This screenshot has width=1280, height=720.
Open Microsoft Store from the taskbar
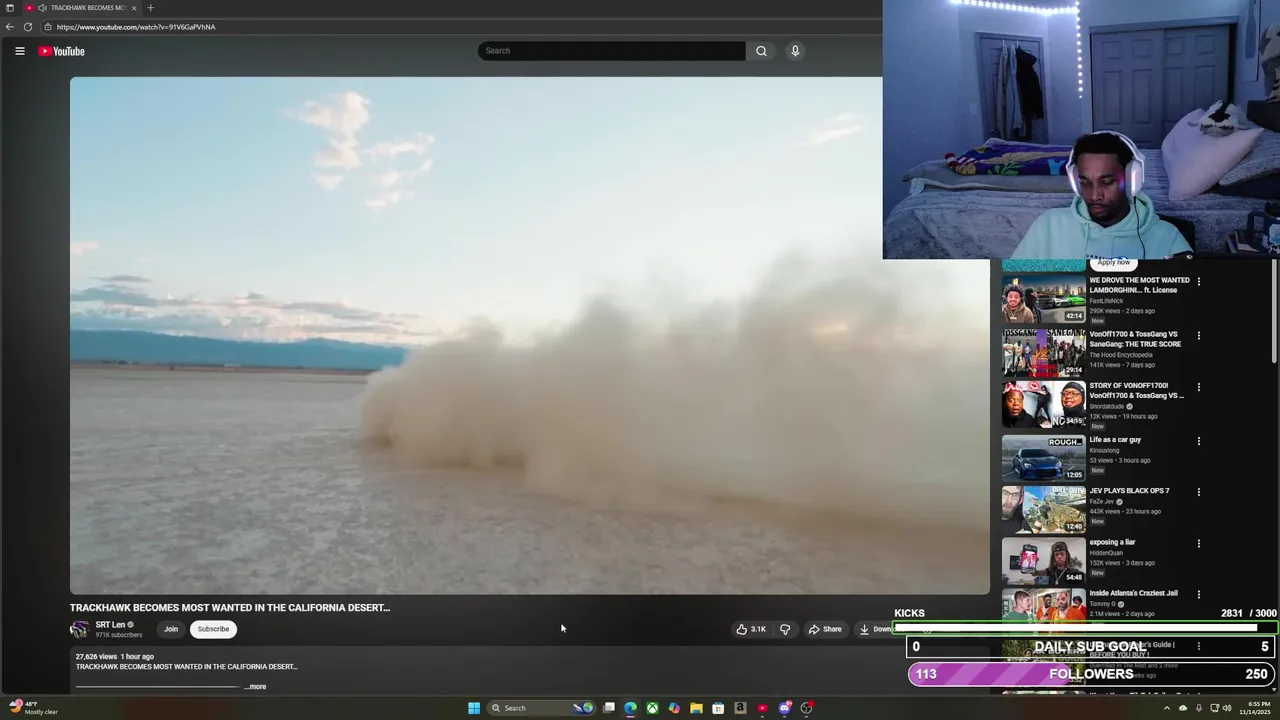tap(718, 708)
